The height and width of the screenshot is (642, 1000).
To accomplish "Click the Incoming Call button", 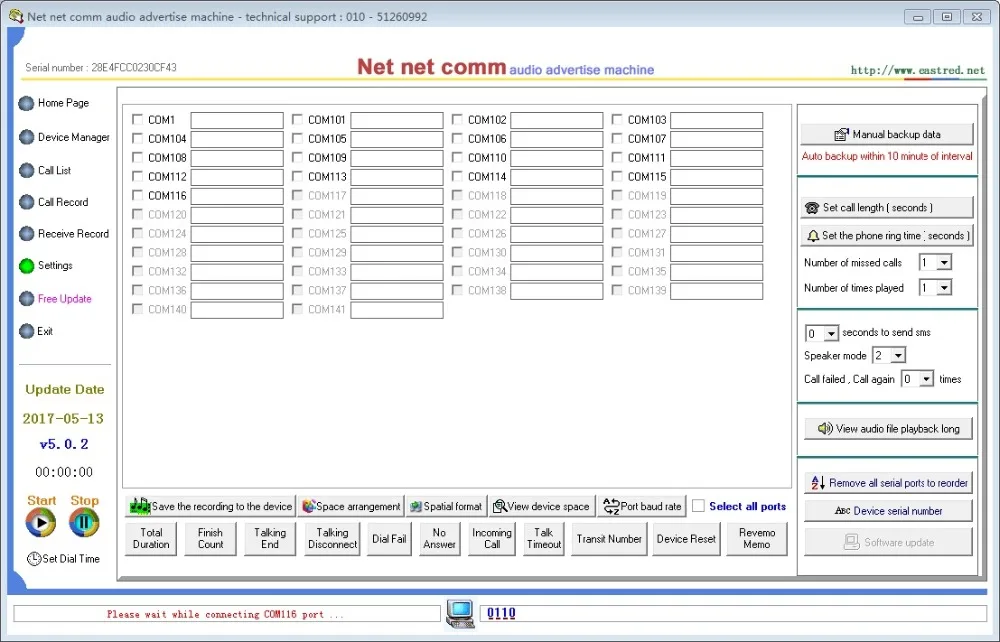I will pyautogui.click(x=492, y=539).
